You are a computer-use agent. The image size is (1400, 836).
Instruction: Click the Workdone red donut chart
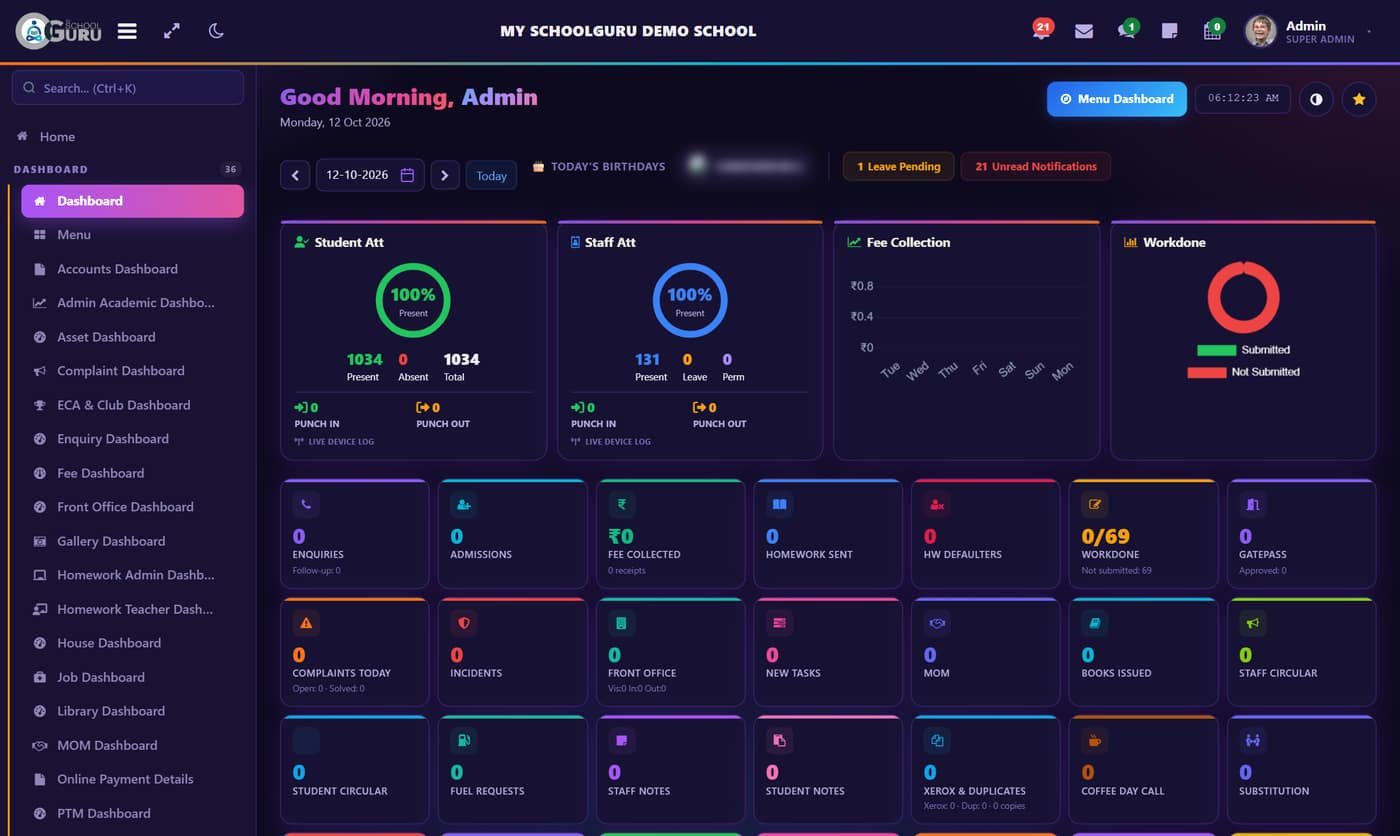[x=1244, y=297]
